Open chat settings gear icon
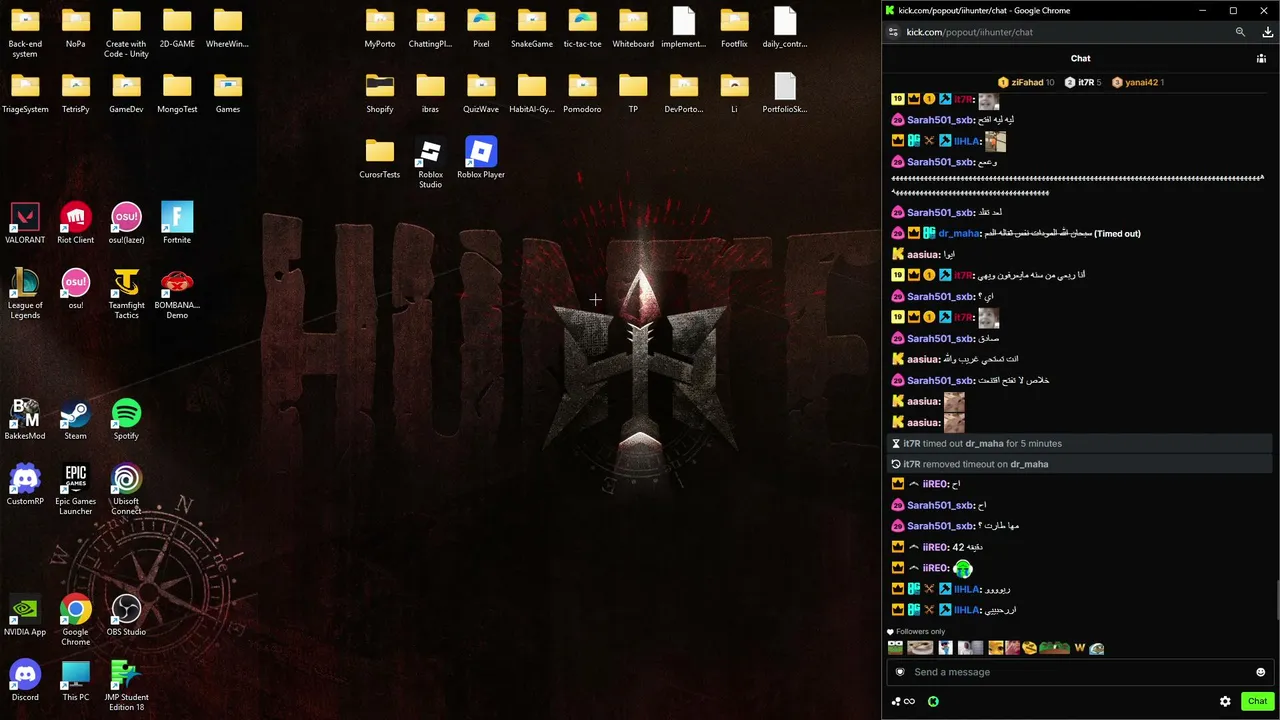Image resolution: width=1280 pixels, height=720 pixels. point(1225,702)
